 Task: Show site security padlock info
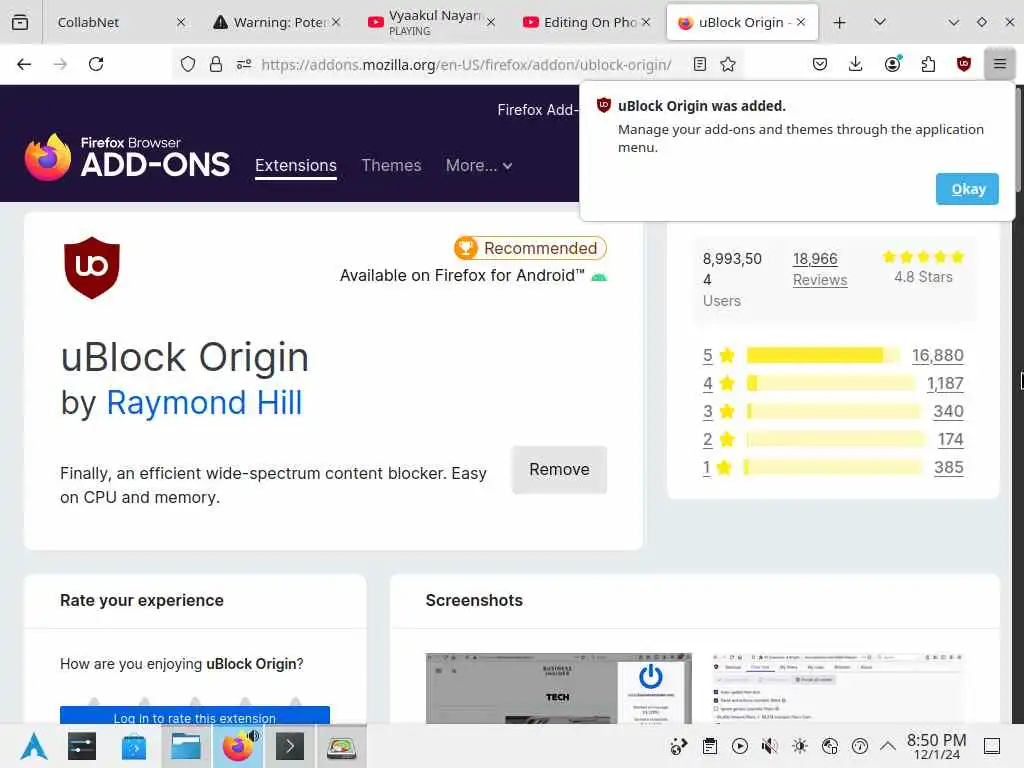tap(216, 64)
